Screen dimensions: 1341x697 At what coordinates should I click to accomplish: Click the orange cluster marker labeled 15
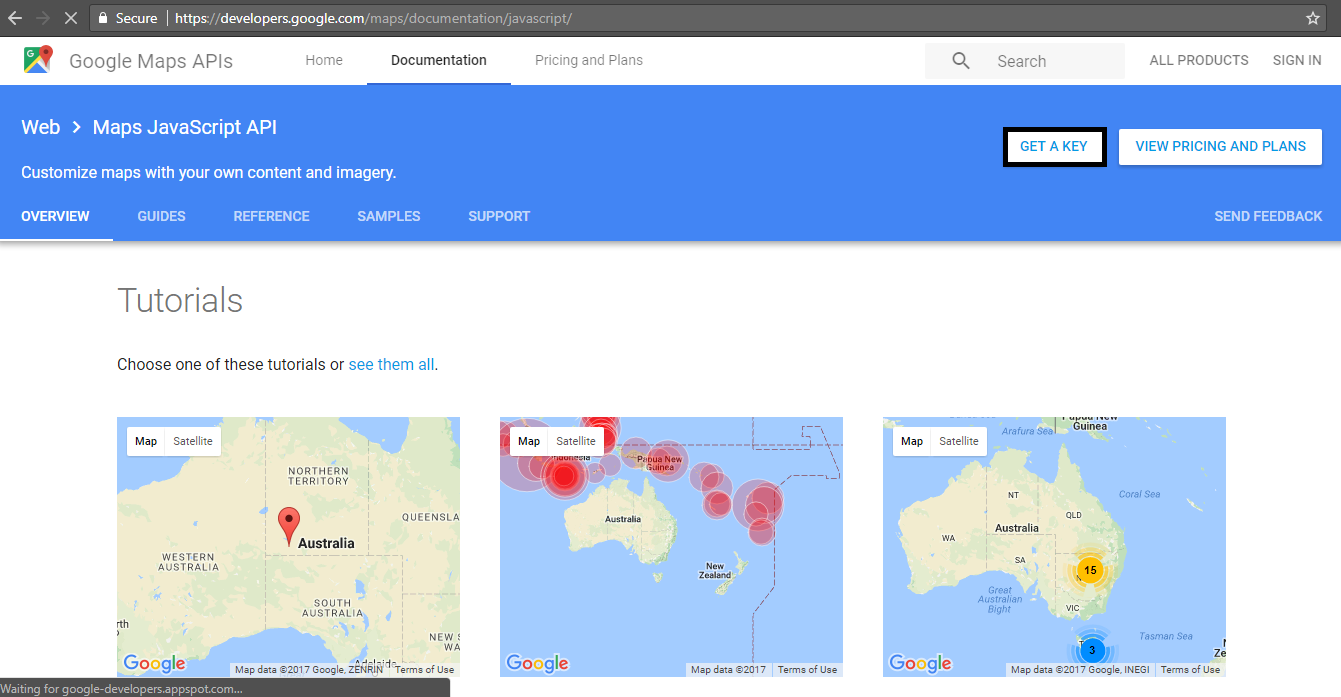[1090, 570]
